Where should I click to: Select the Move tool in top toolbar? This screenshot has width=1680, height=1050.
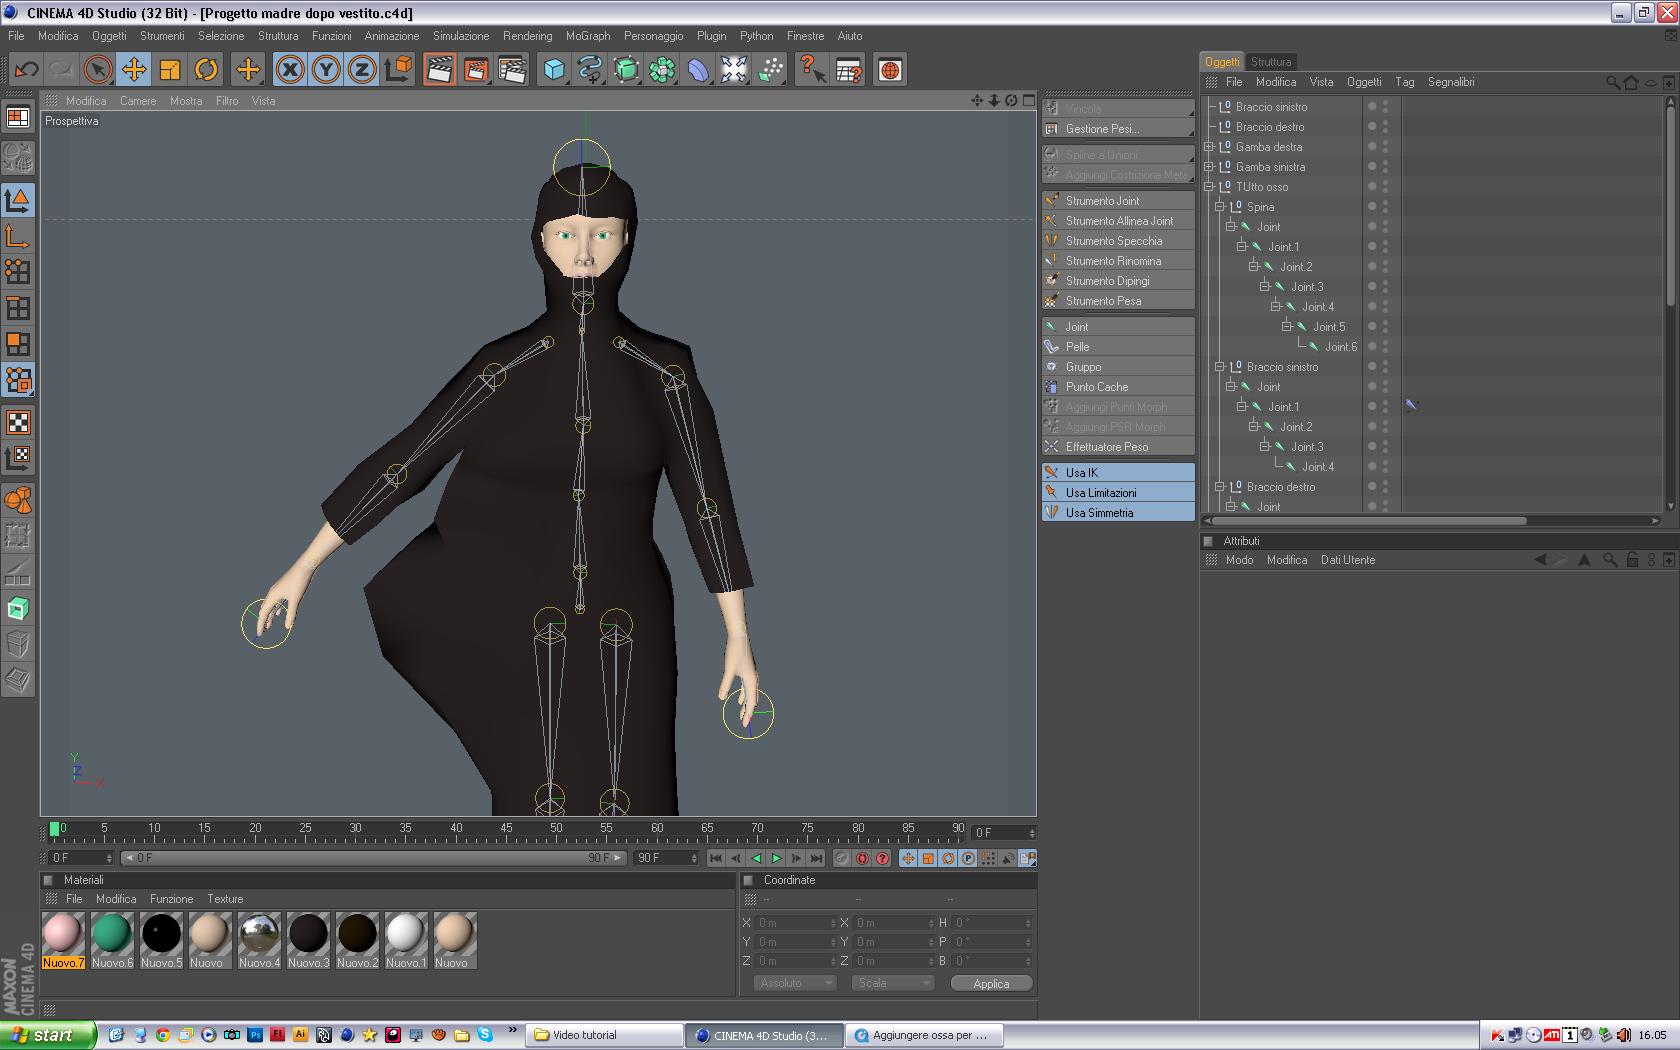tap(134, 70)
